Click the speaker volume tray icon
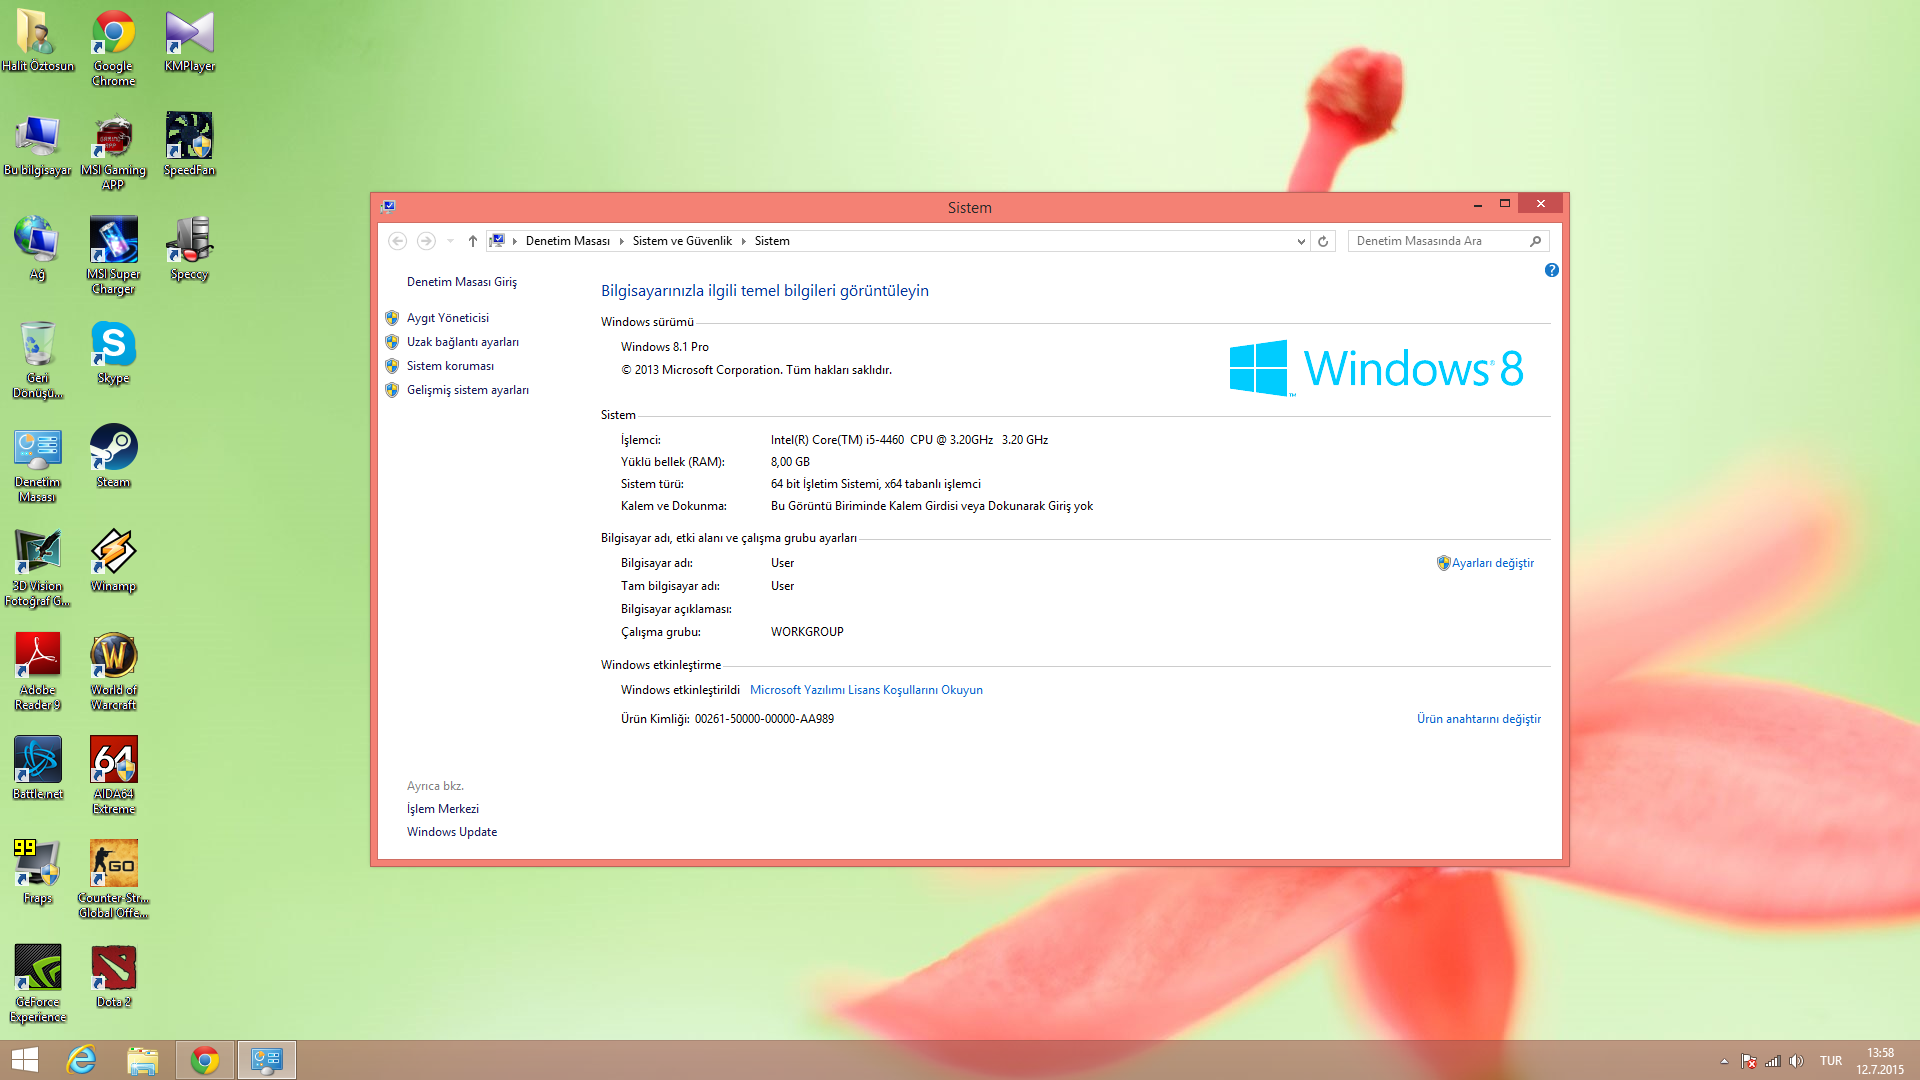 (1796, 1061)
